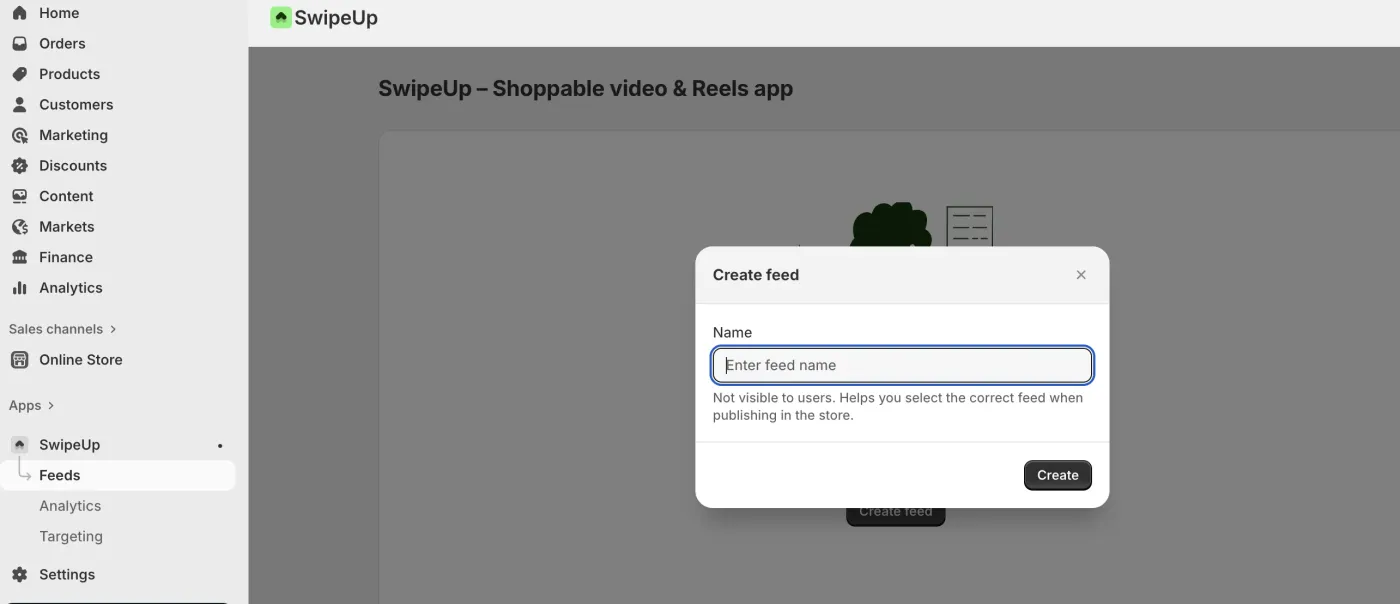Click the Analytics bar chart icon

tap(19, 288)
